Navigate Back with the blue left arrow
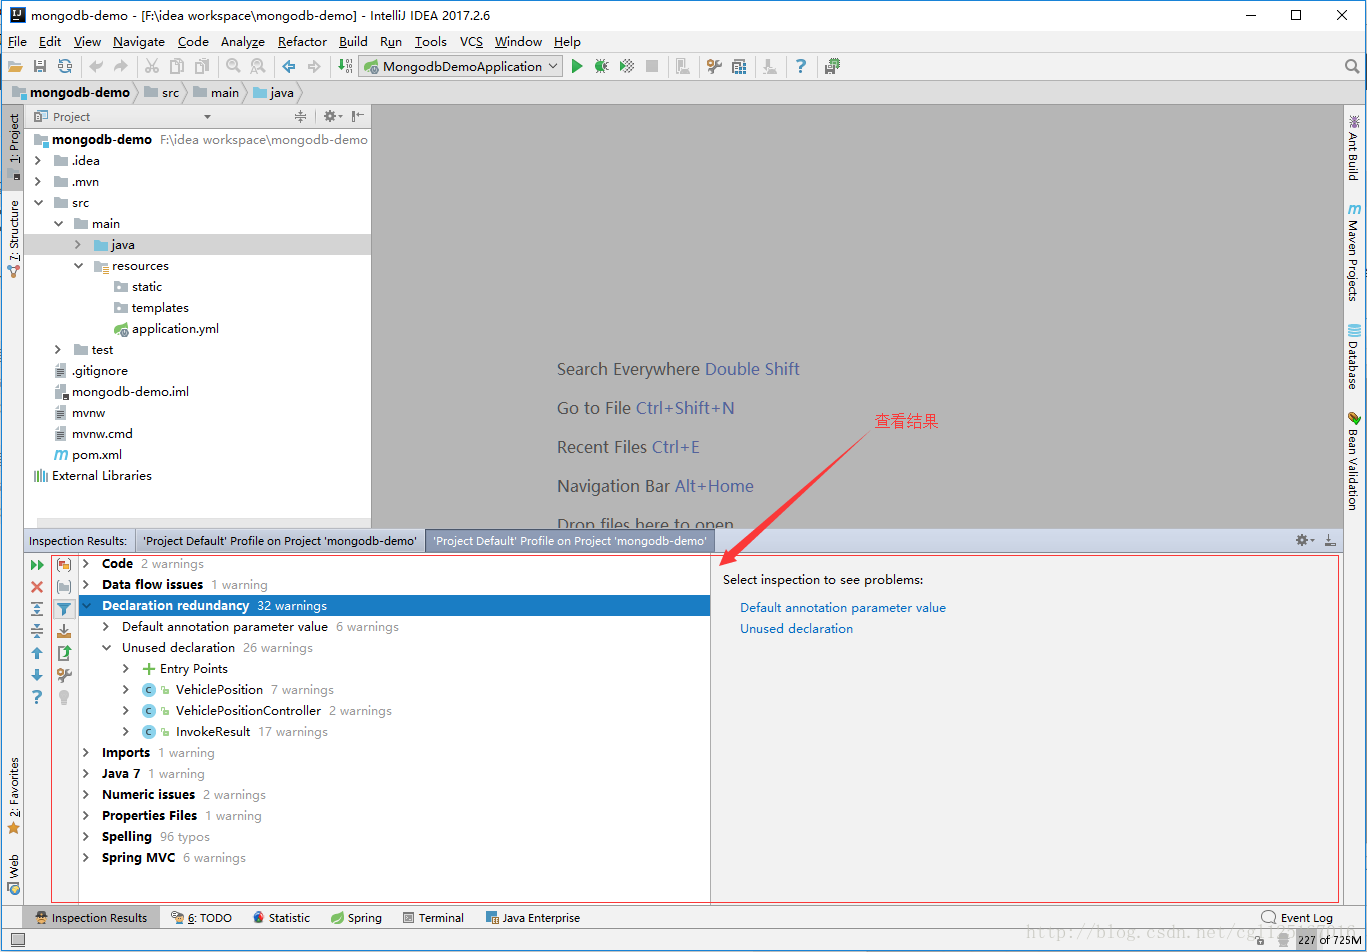 289,66
